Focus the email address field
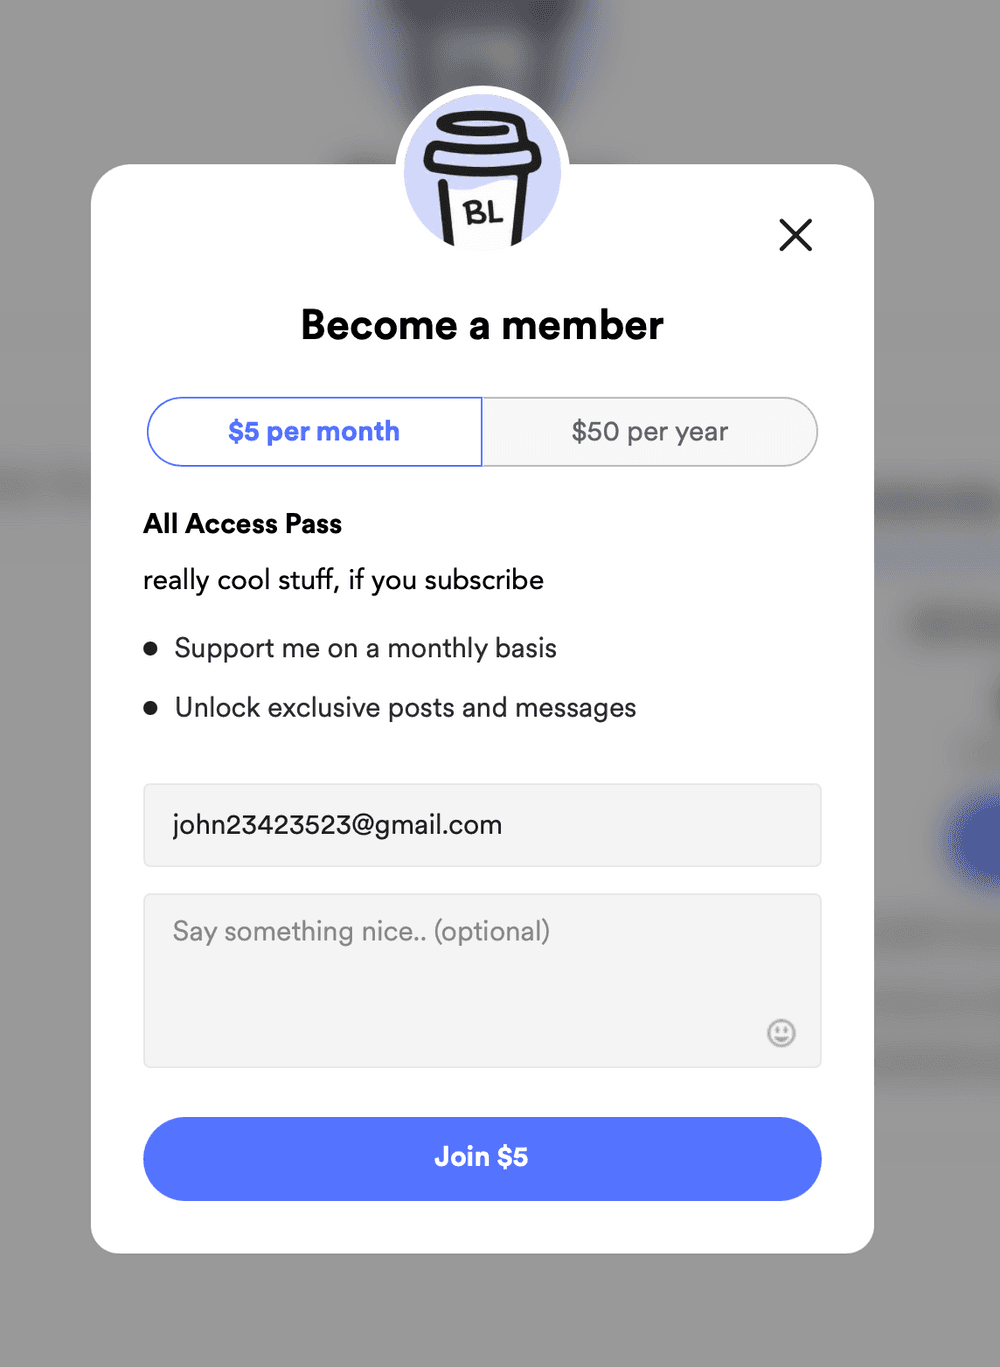This screenshot has height=1367, width=1000. 482,825
